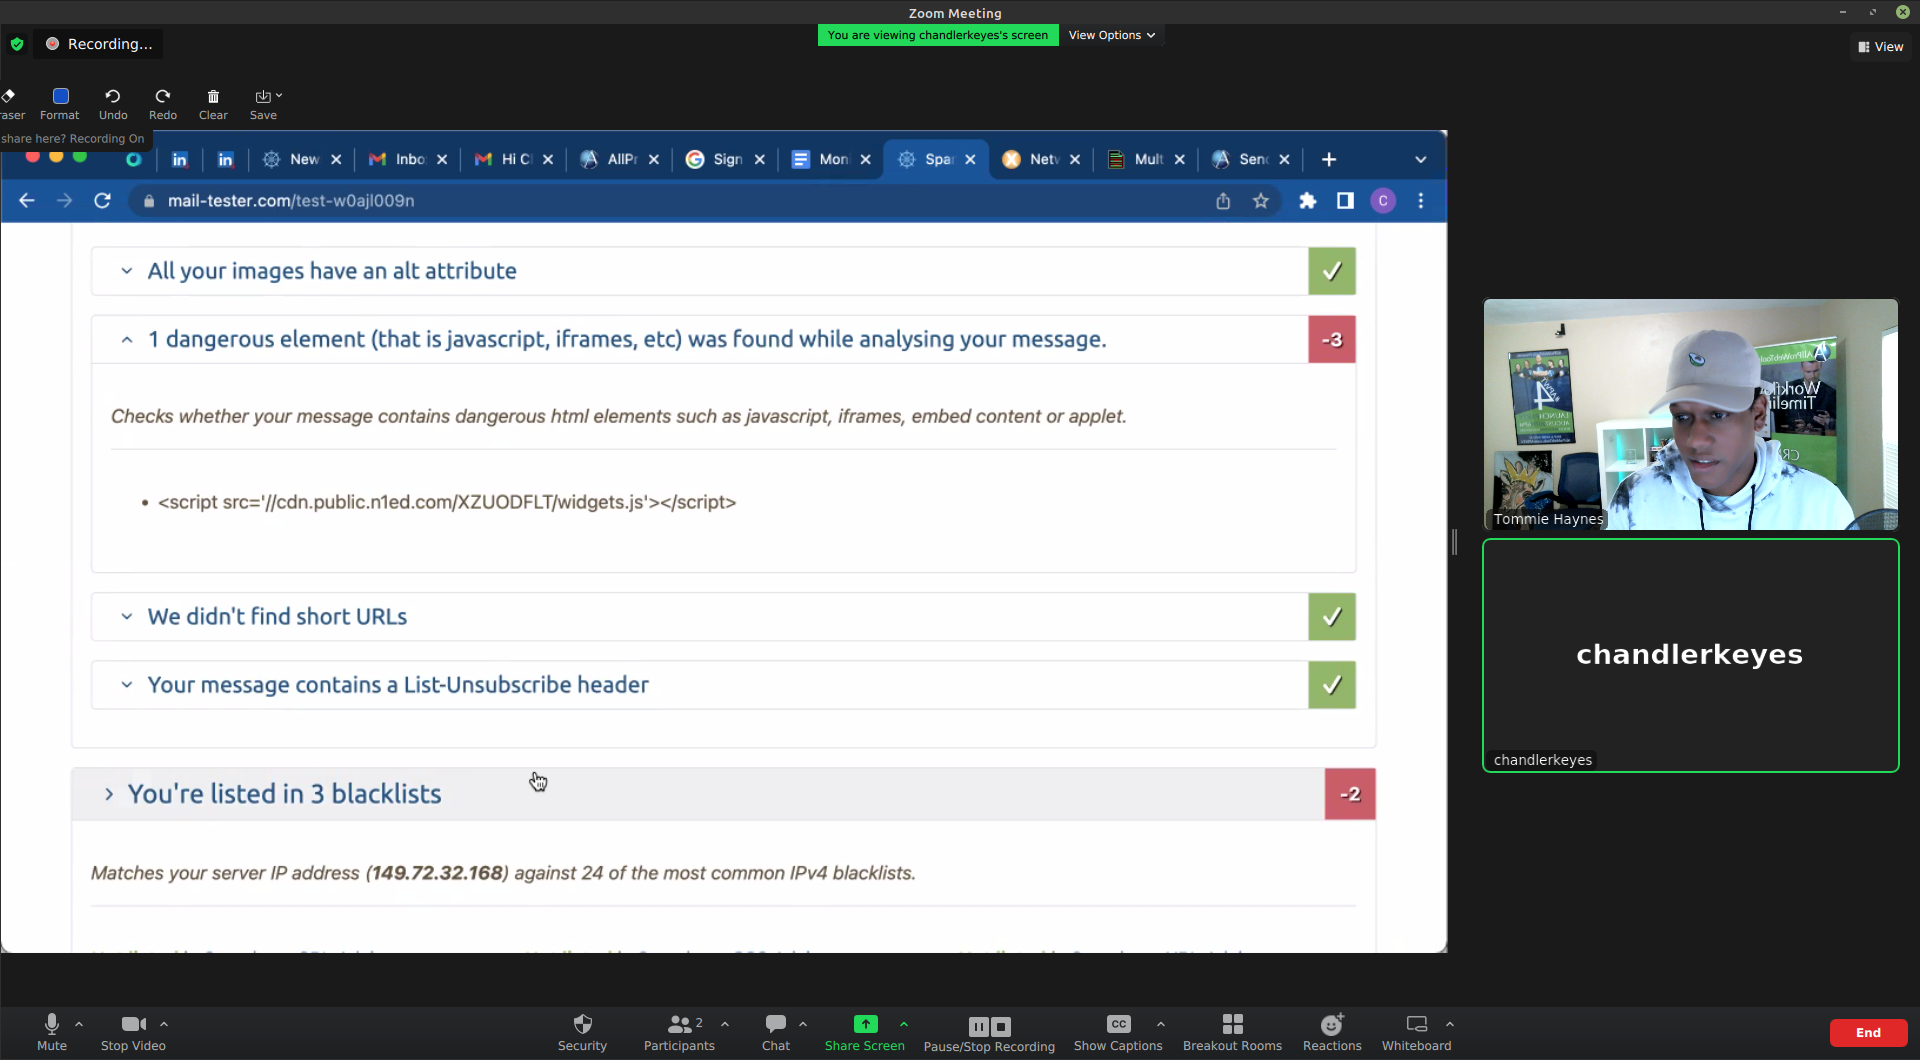This screenshot has height=1060, width=1920.
Task: Reload the mail-tester page
Action: pyautogui.click(x=102, y=201)
